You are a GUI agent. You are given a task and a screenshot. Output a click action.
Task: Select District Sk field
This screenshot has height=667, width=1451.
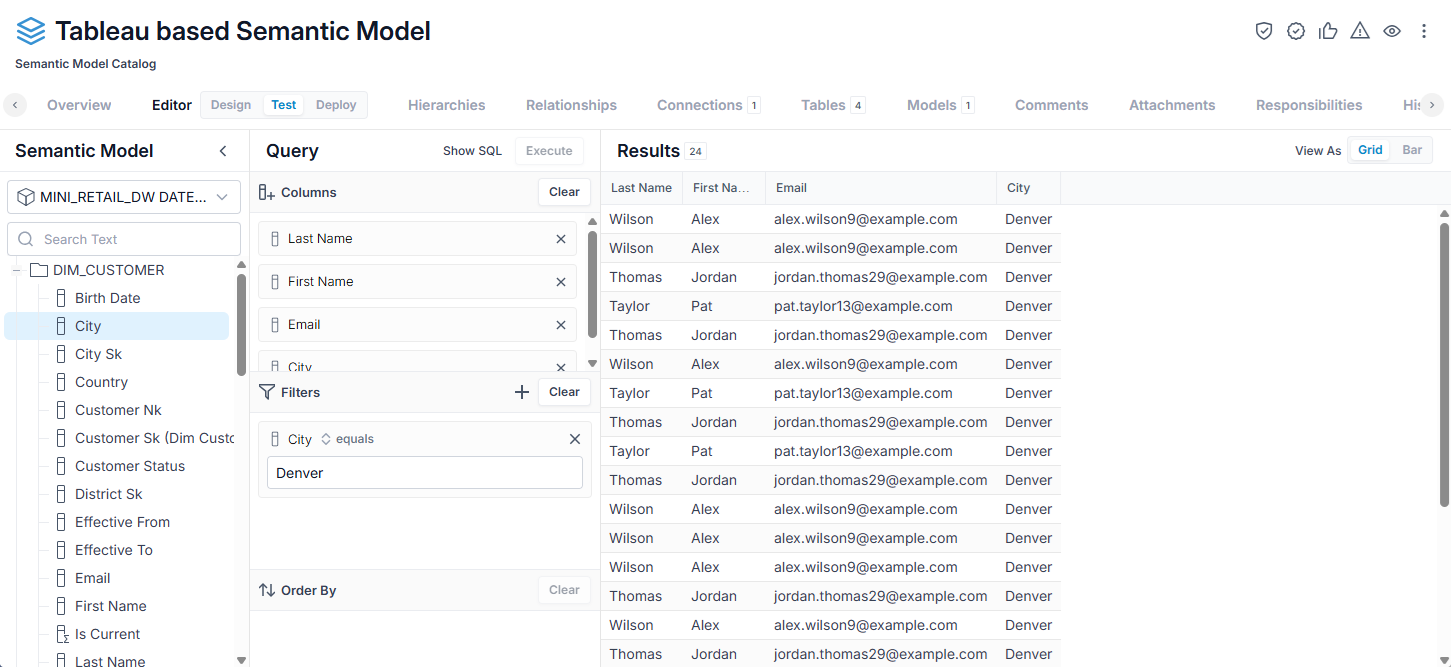pyautogui.click(x=108, y=494)
